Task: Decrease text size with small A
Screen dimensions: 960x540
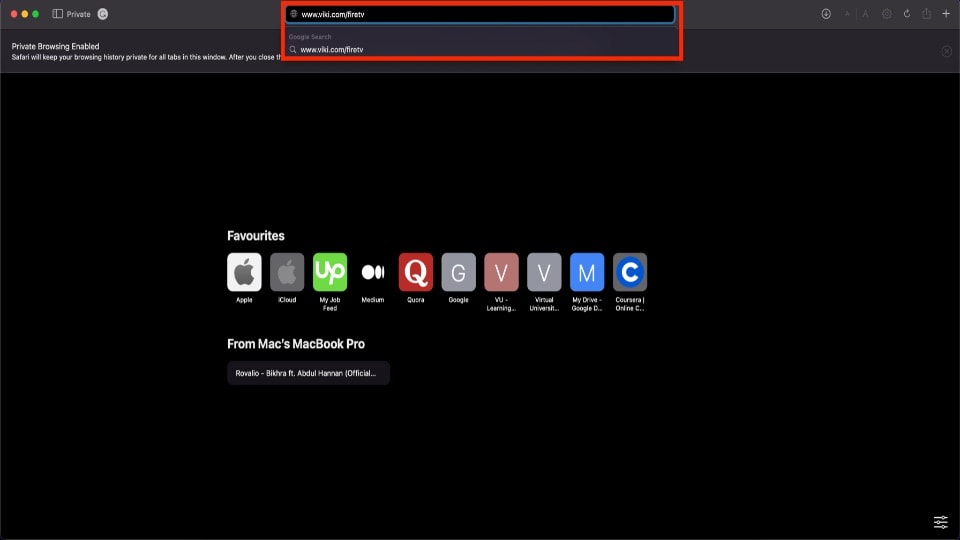Action: 847,14
